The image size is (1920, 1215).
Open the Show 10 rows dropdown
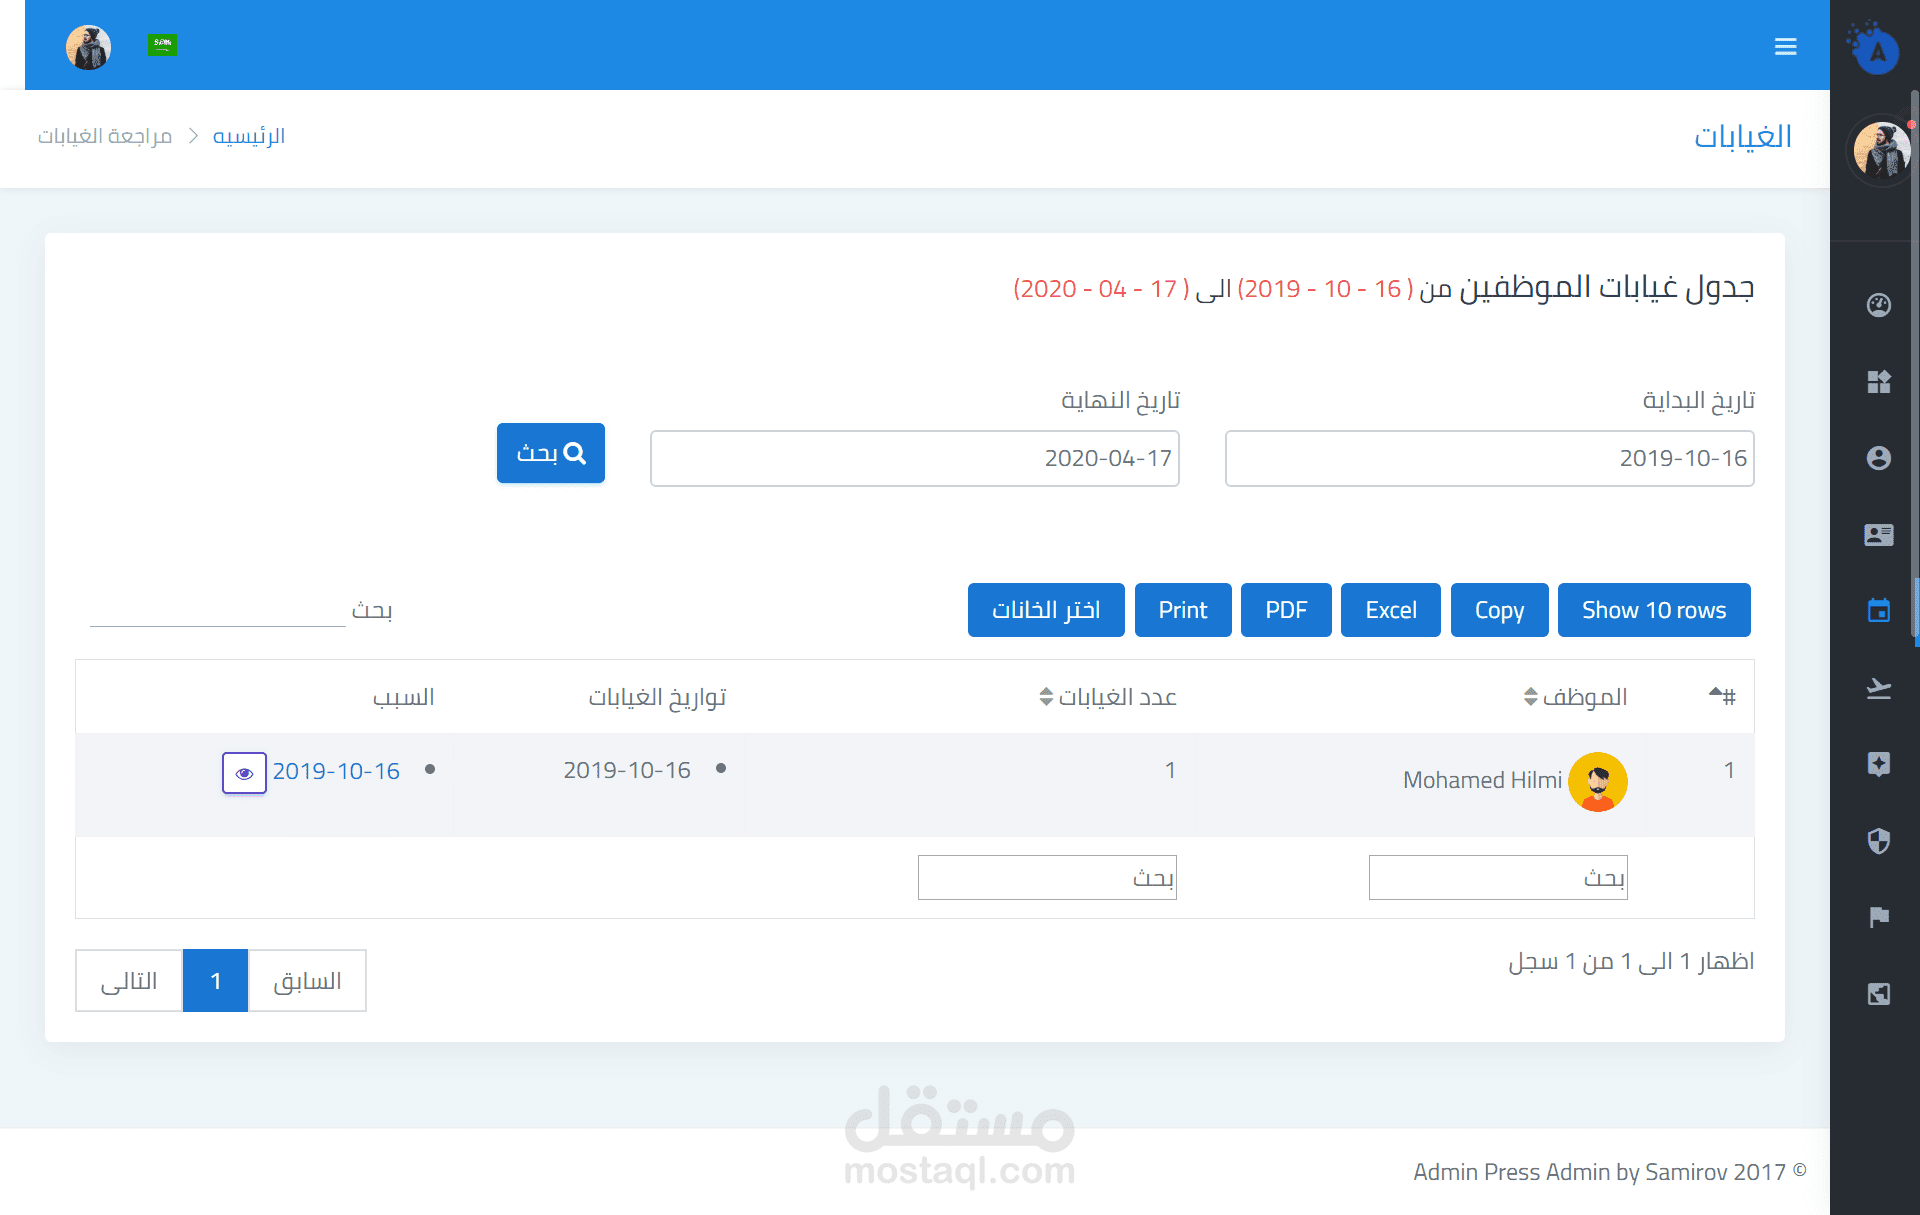tap(1653, 610)
